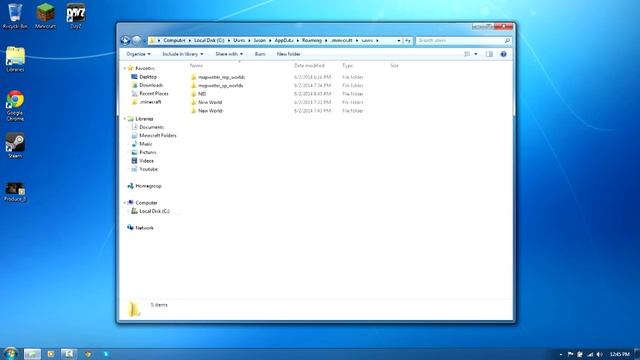The width and height of the screenshot is (640, 360).
Task: Collapse the Favorites tree group
Action: tap(125, 68)
